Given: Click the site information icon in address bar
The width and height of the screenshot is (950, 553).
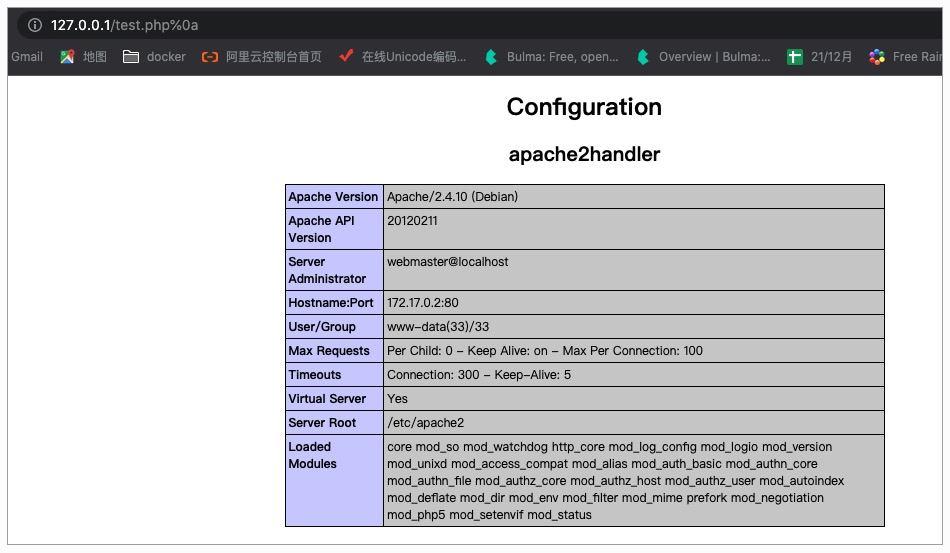Looking at the screenshot, I should pyautogui.click(x=34, y=25).
